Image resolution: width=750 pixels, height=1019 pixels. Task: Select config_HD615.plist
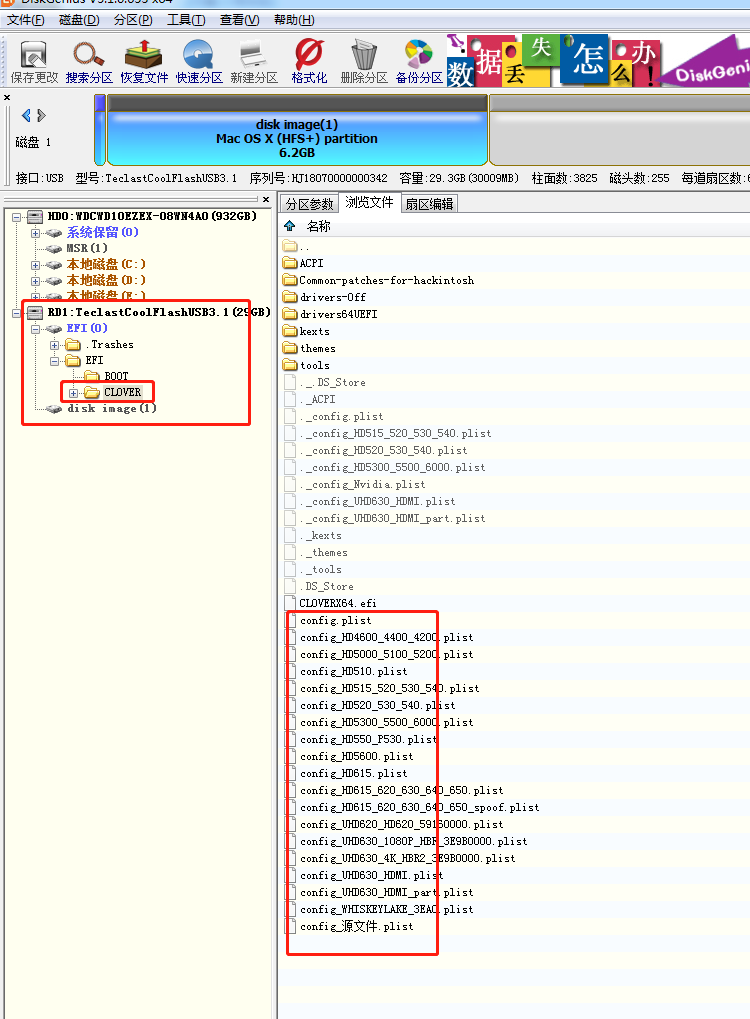click(354, 773)
